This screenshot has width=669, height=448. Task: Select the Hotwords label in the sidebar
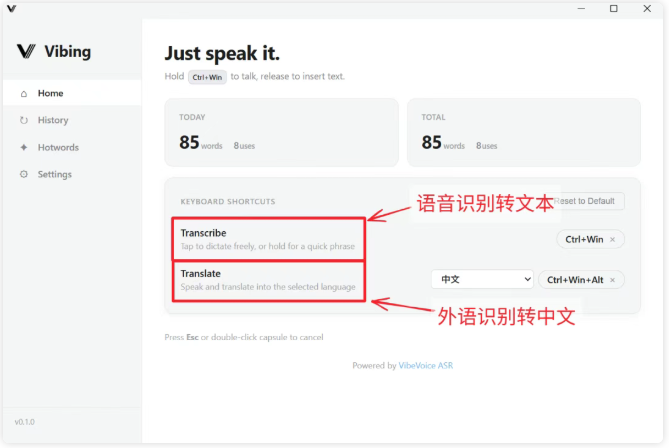pyautogui.click(x=58, y=148)
